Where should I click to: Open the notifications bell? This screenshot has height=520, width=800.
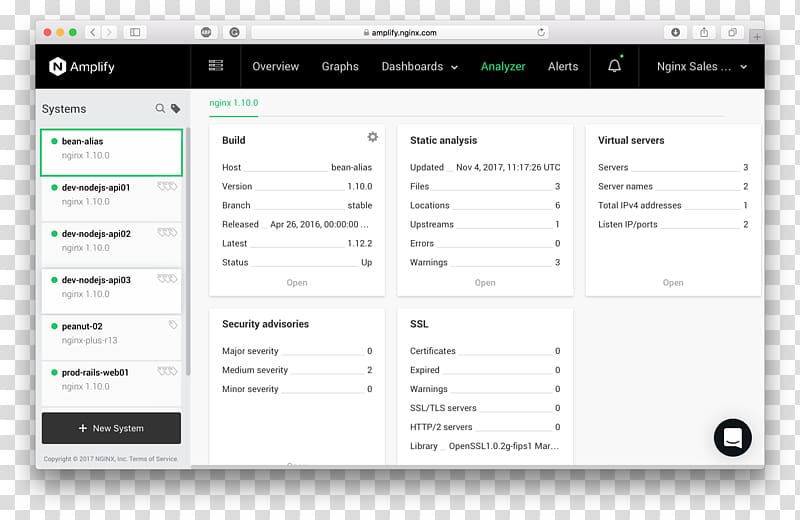(x=614, y=66)
